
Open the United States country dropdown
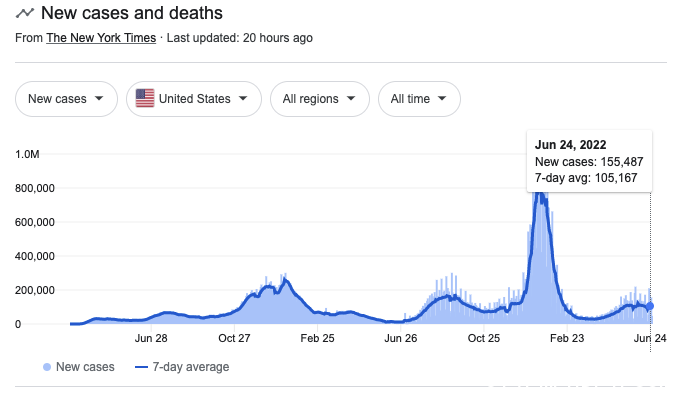pos(194,99)
